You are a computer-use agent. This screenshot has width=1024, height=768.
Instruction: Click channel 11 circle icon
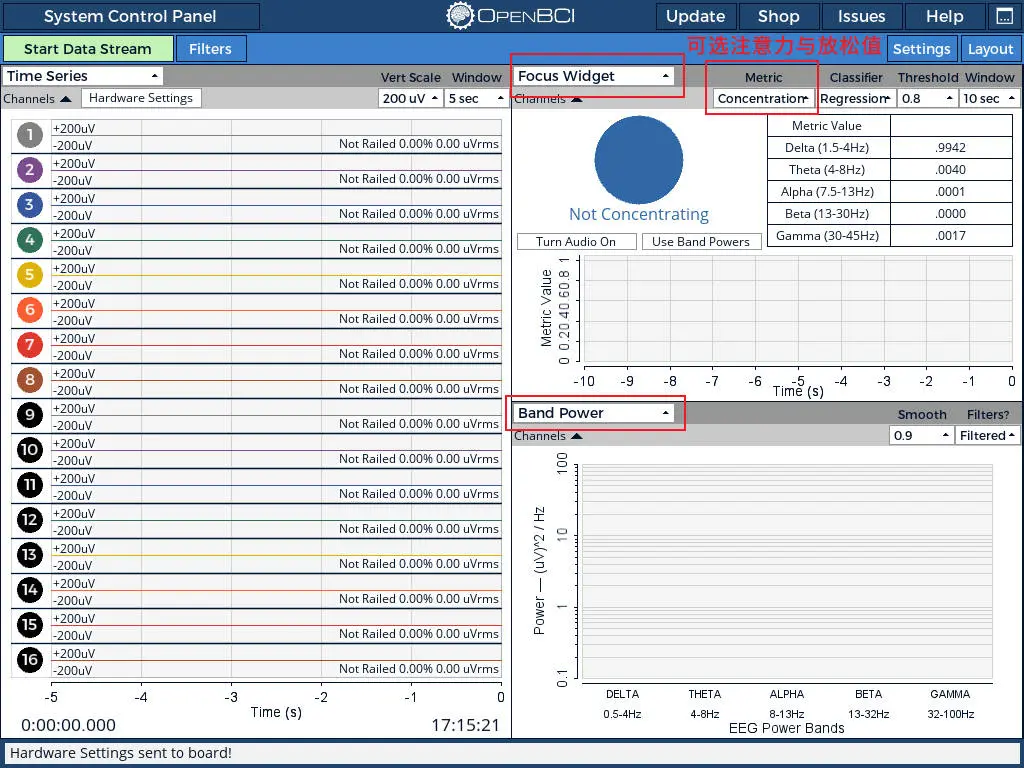pos(29,485)
